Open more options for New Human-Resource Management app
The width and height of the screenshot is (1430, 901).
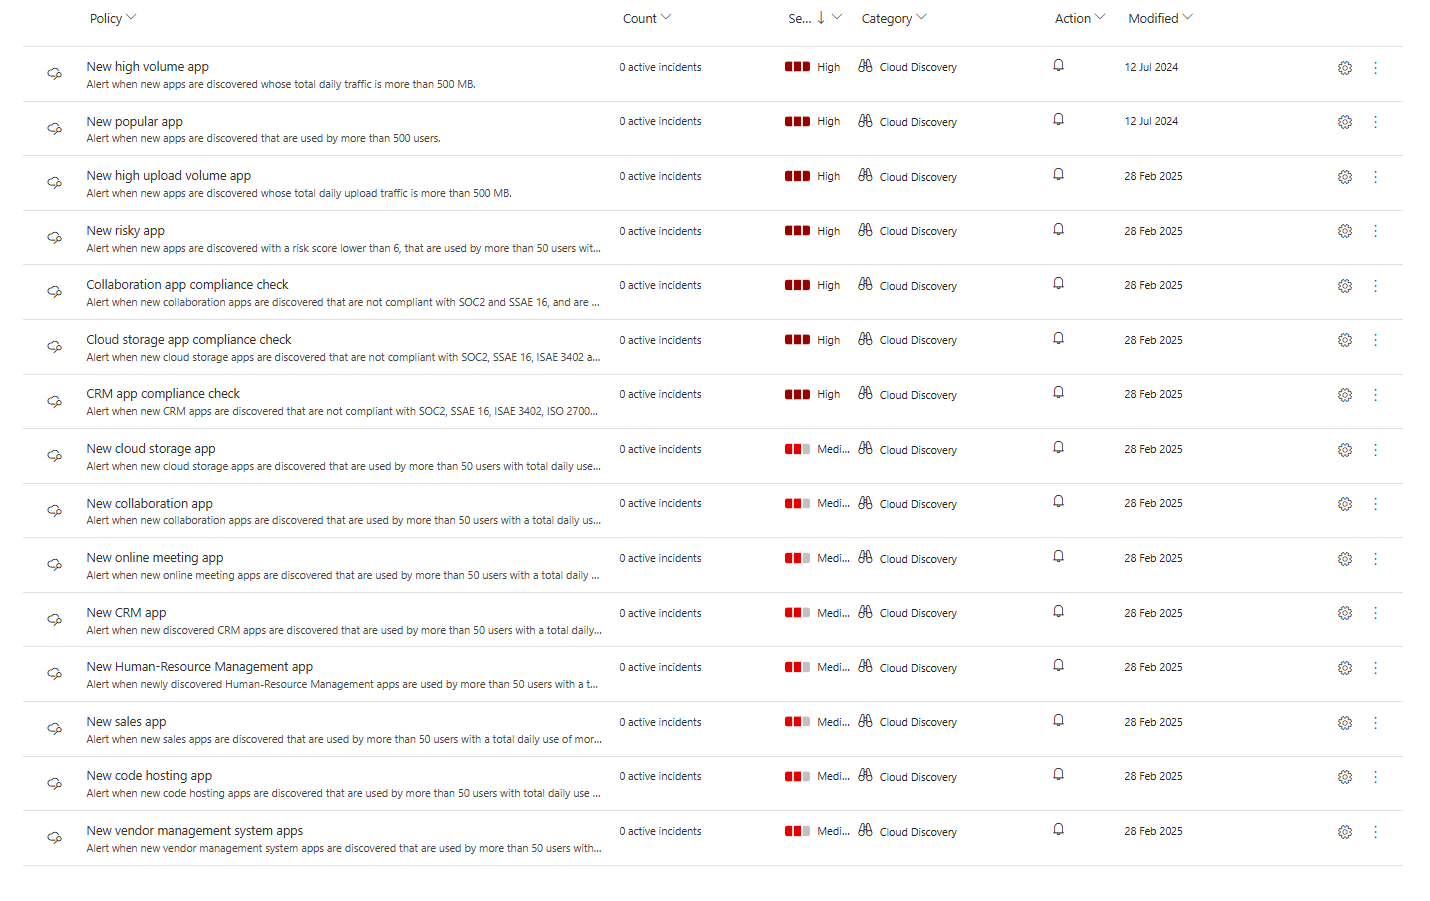click(x=1375, y=668)
